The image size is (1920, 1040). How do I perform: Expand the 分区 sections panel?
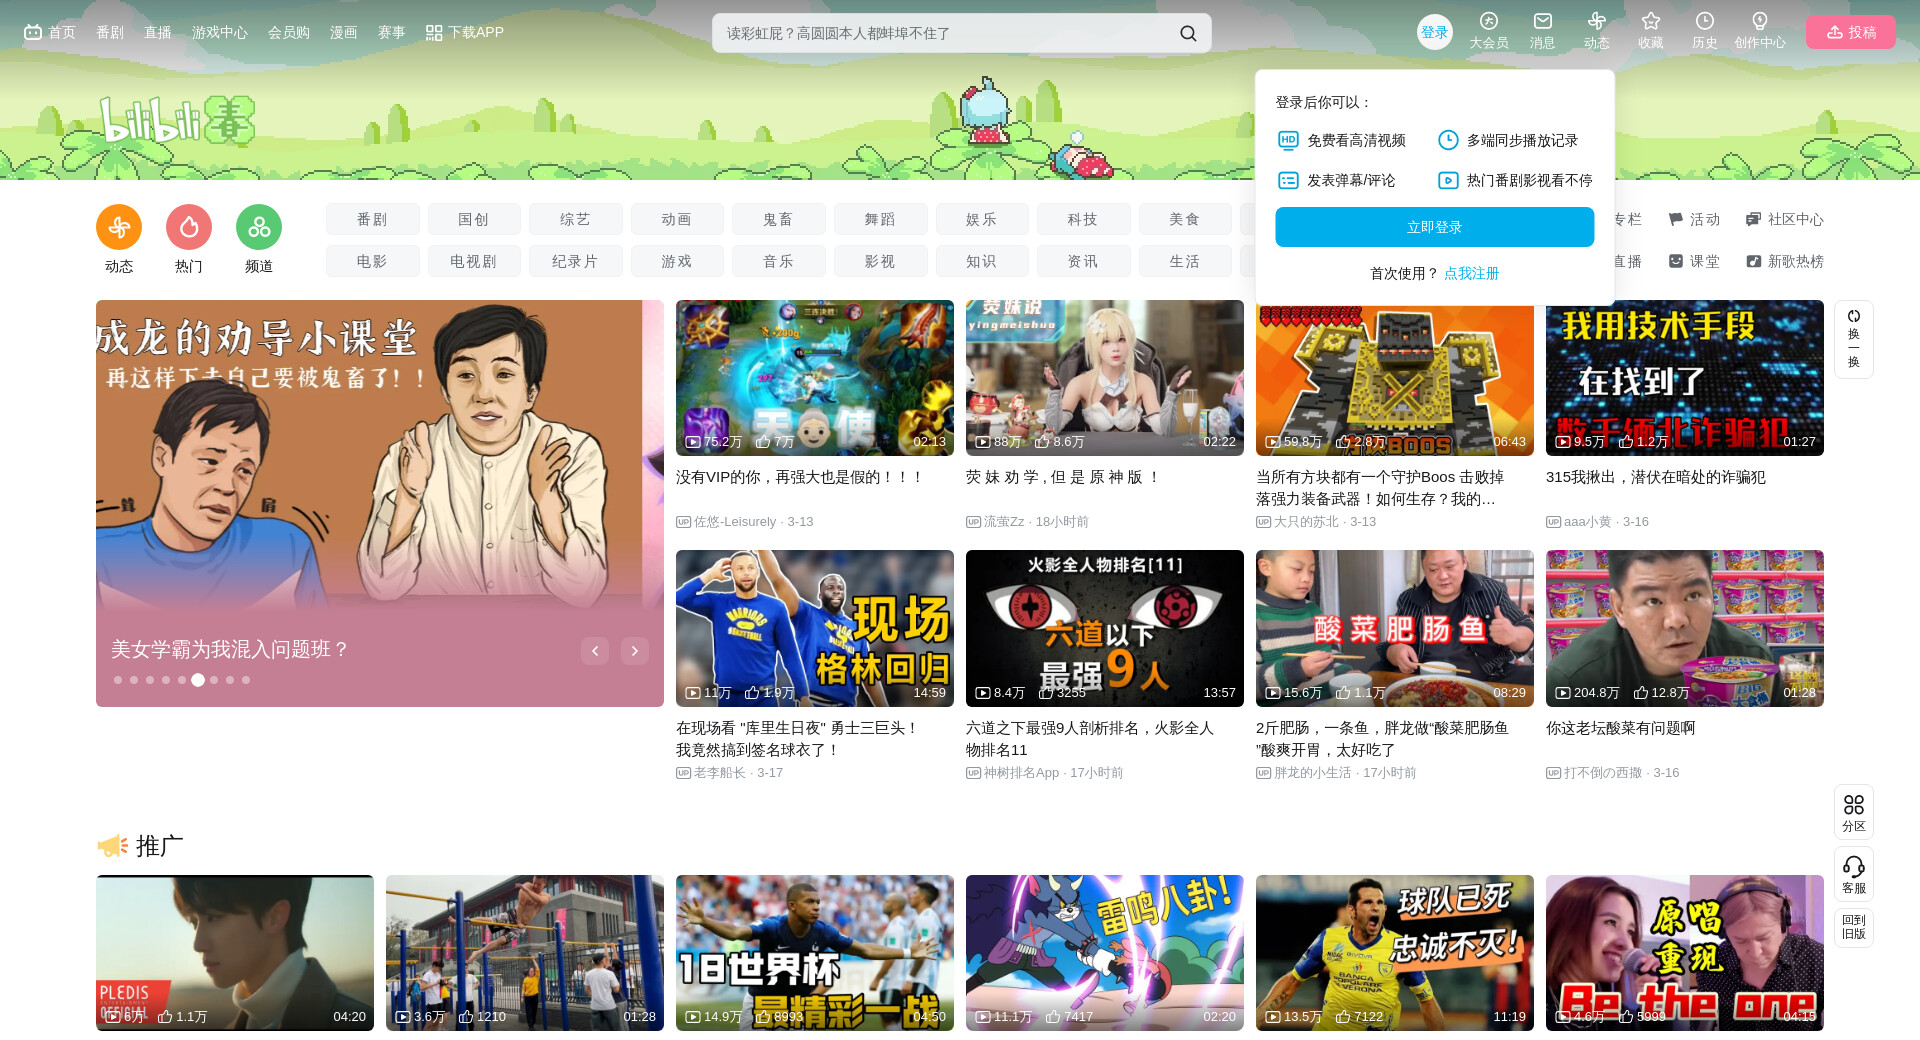(1853, 812)
